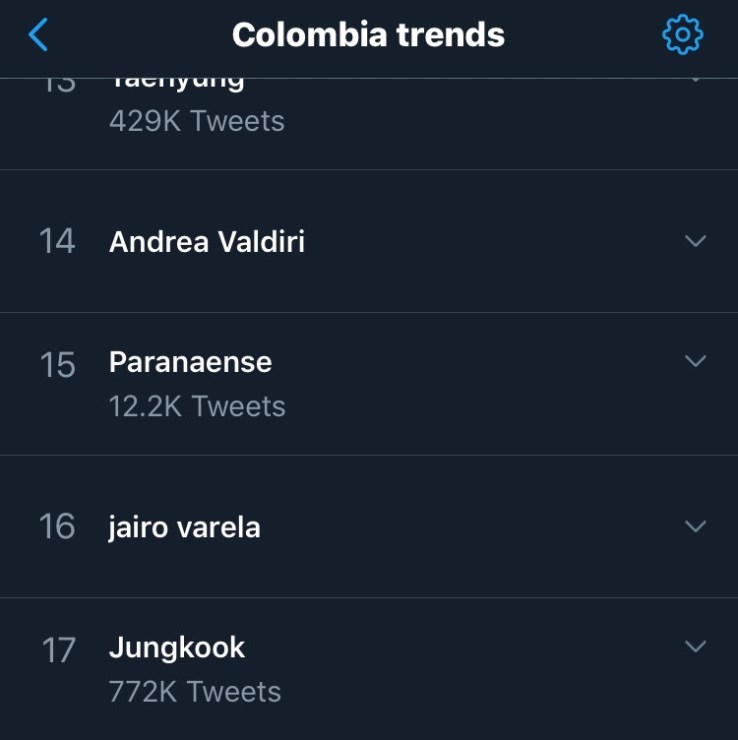The height and width of the screenshot is (740, 738).
Task: Tap the 429K Tweets count
Action: click(197, 121)
